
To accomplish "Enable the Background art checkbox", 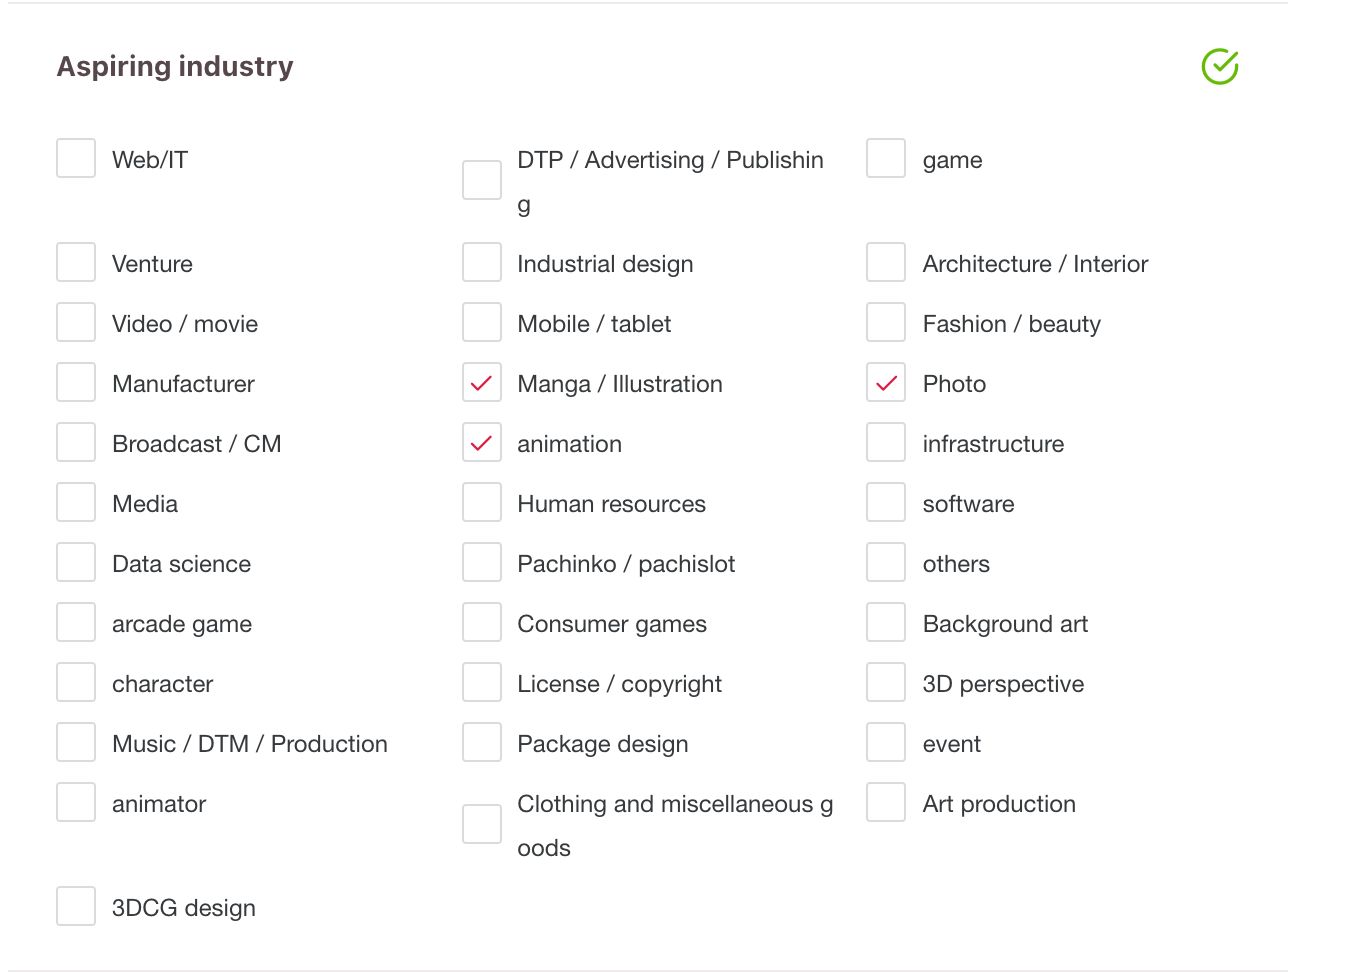I will pos(886,623).
